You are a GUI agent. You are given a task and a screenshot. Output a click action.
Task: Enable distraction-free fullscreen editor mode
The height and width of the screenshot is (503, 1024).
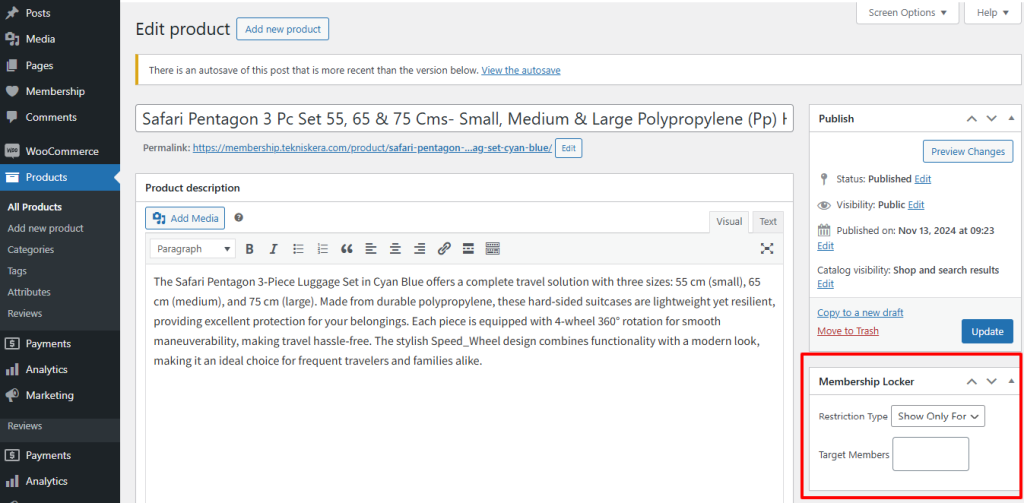coord(767,248)
